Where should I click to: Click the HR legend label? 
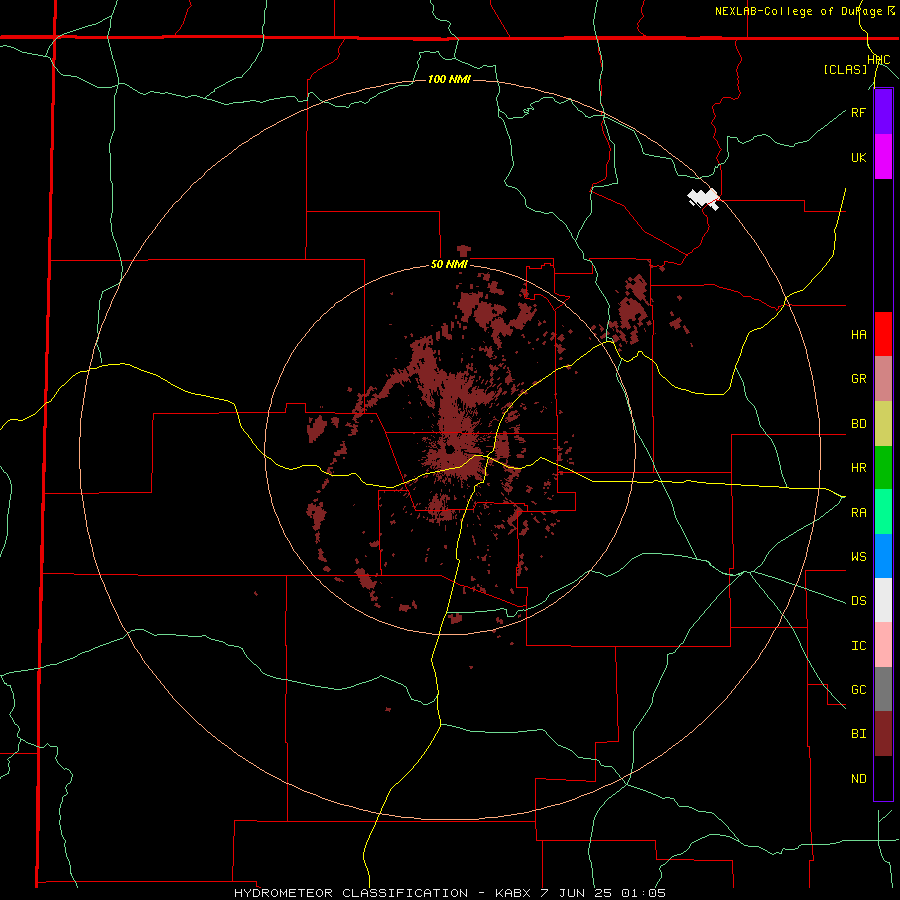pyautogui.click(x=859, y=468)
